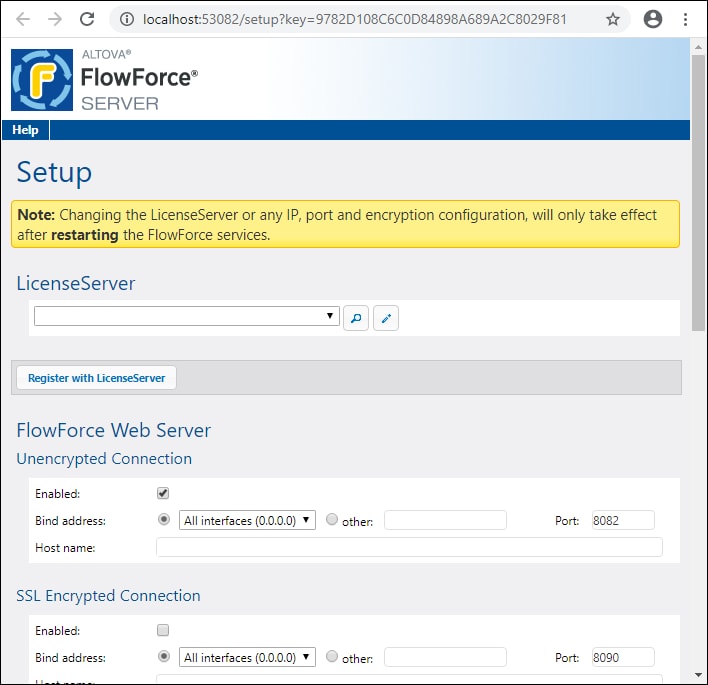Click the Unencrypted Port field showing 8082
This screenshot has width=708, height=685.
(623, 520)
